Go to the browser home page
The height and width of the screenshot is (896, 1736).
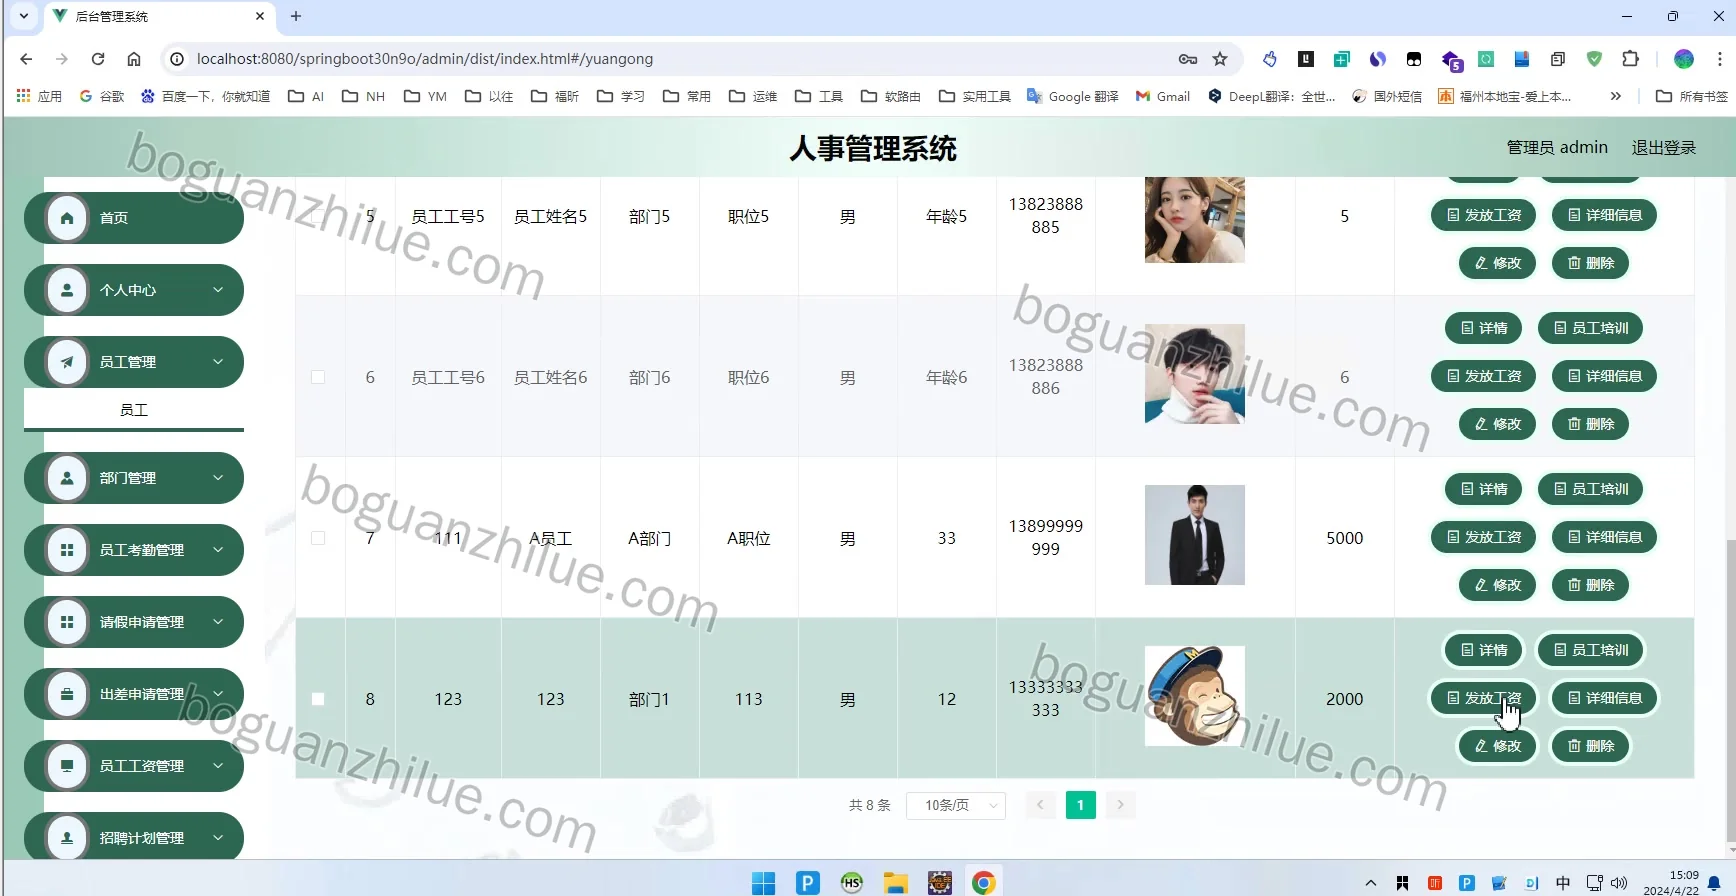pyautogui.click(x=134, y=59)
